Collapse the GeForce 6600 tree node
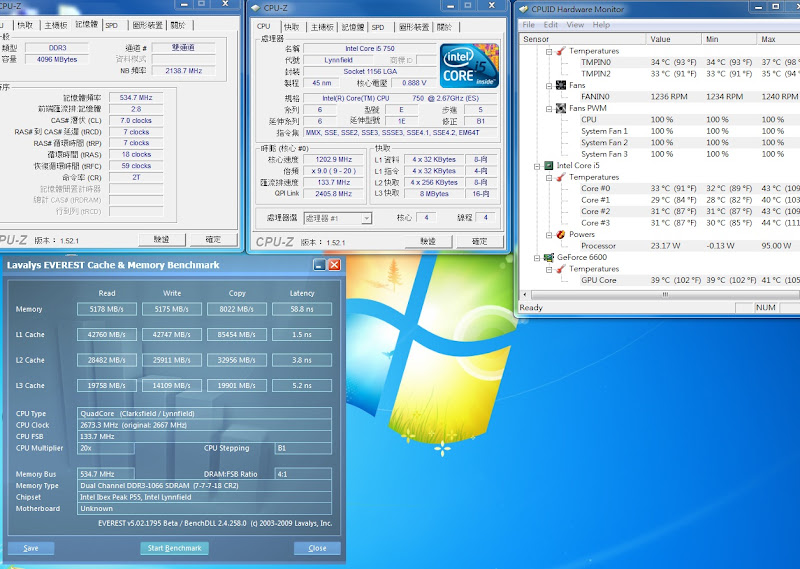Viewport: 800px width, 569px height. [537, 258]
